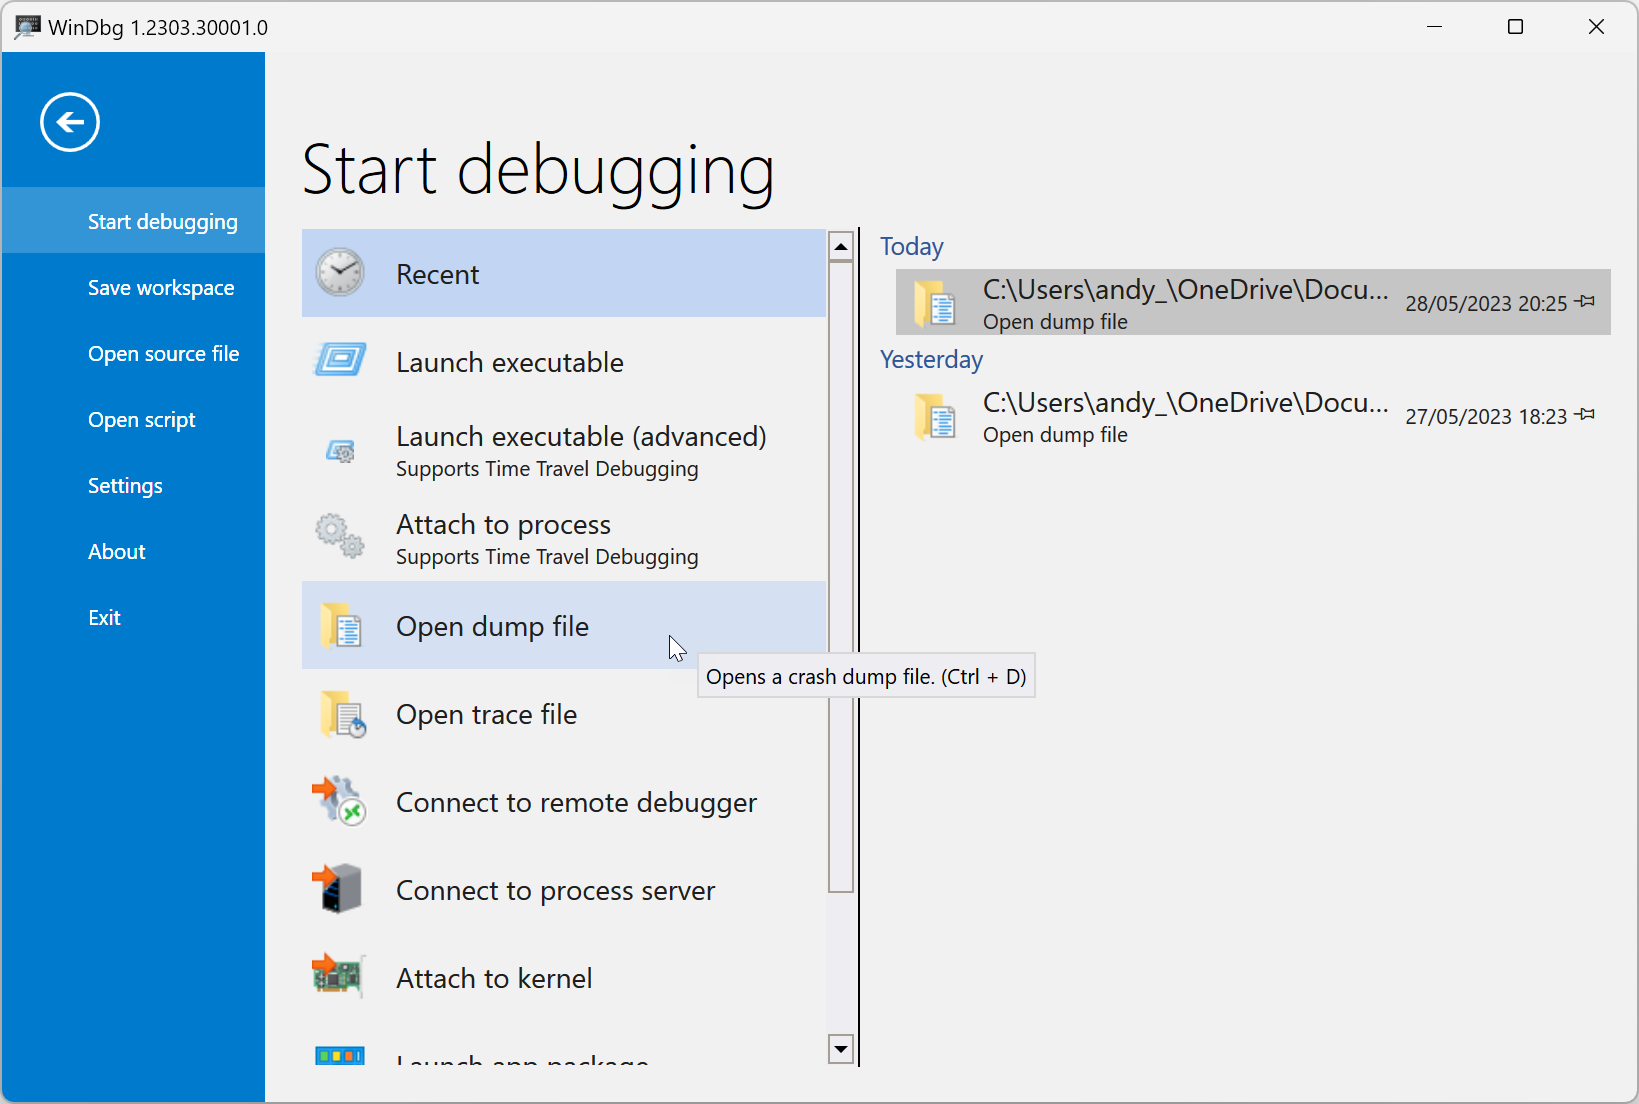The height and width of the screenshot is (1104, 1639).
Task: Click the Recent clock icon
Action: 340,272
